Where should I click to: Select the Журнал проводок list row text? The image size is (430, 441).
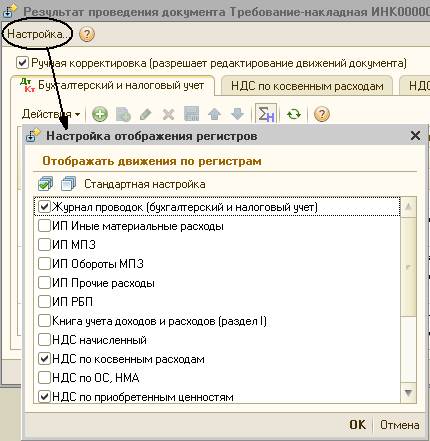click(x=185, y=207)
